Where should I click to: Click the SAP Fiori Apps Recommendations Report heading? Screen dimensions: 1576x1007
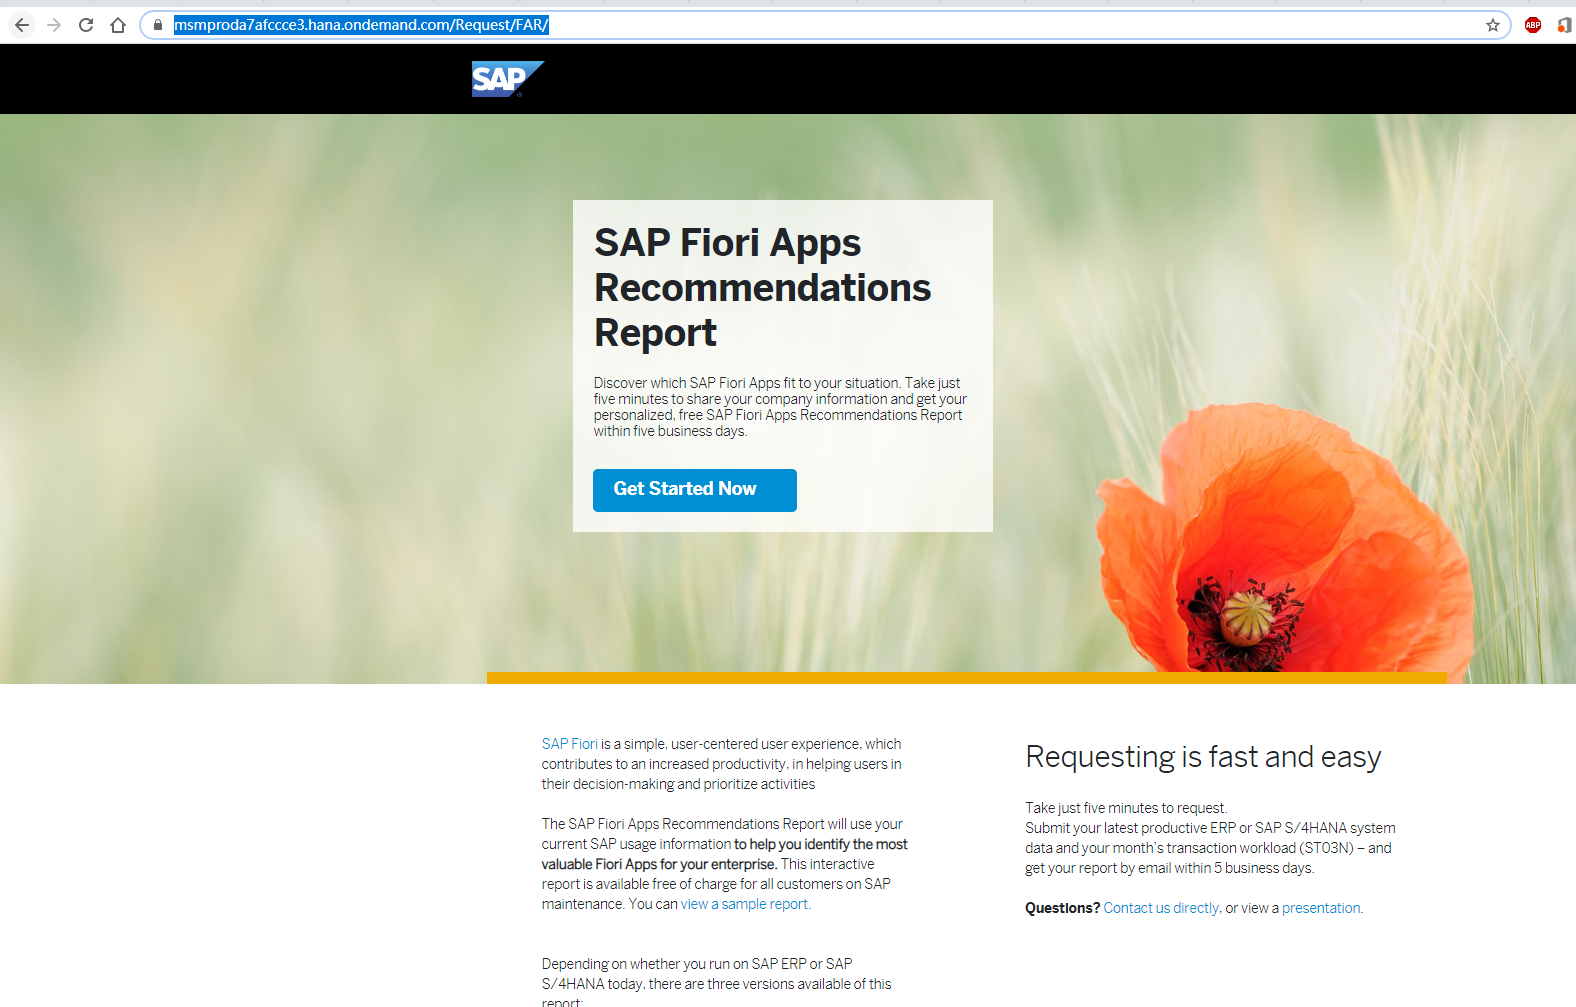pos(762,288)
